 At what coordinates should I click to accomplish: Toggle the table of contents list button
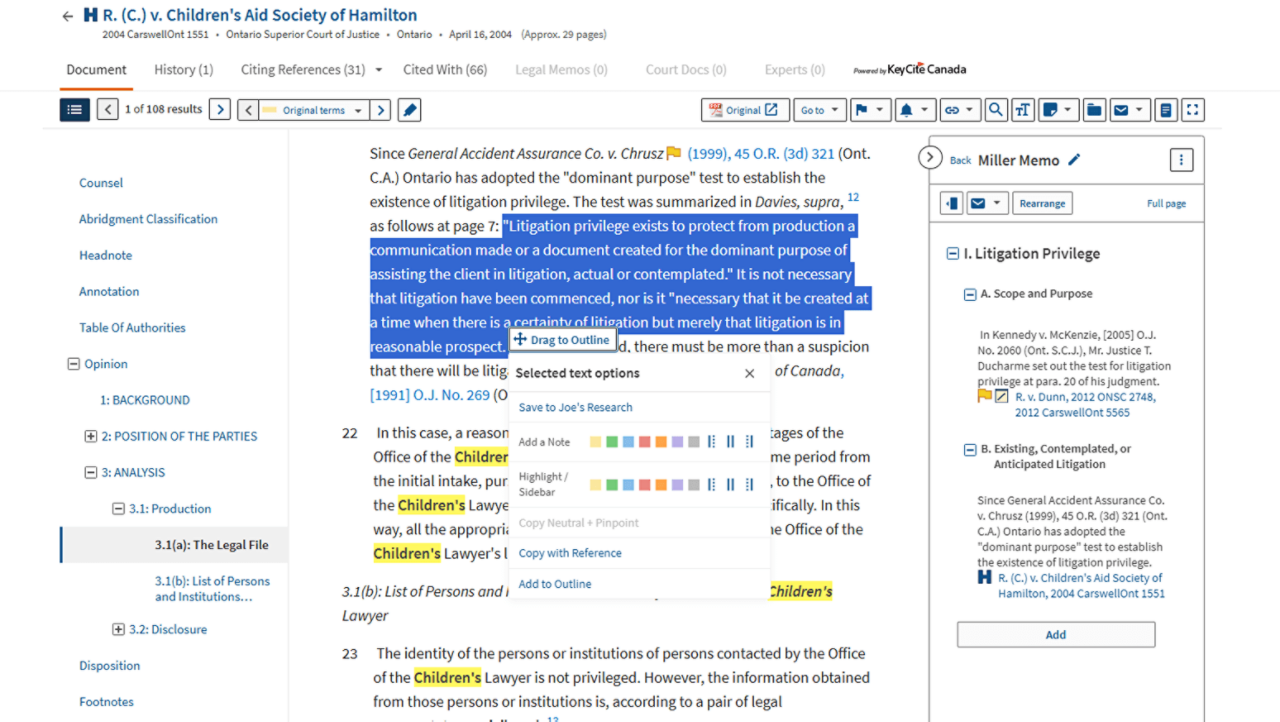tap(74, 110)
